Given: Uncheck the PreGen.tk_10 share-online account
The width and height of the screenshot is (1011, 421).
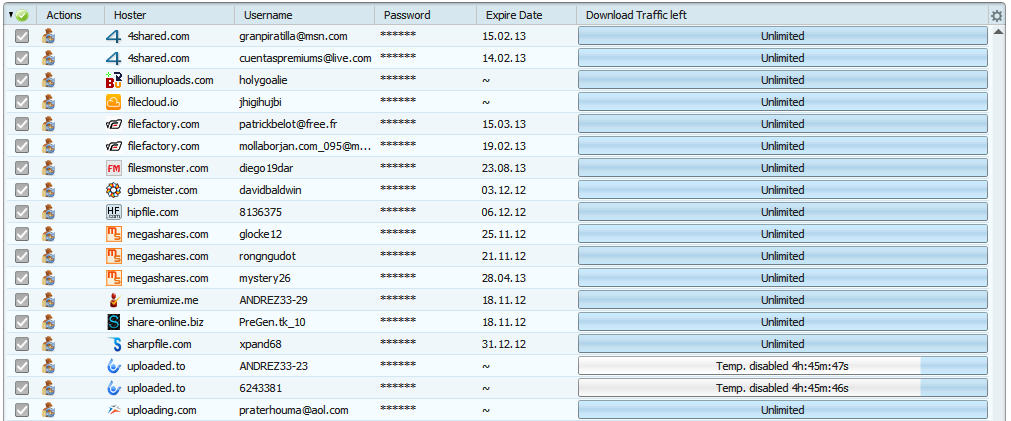Looking at the screenshot, I should click(22, 322).
